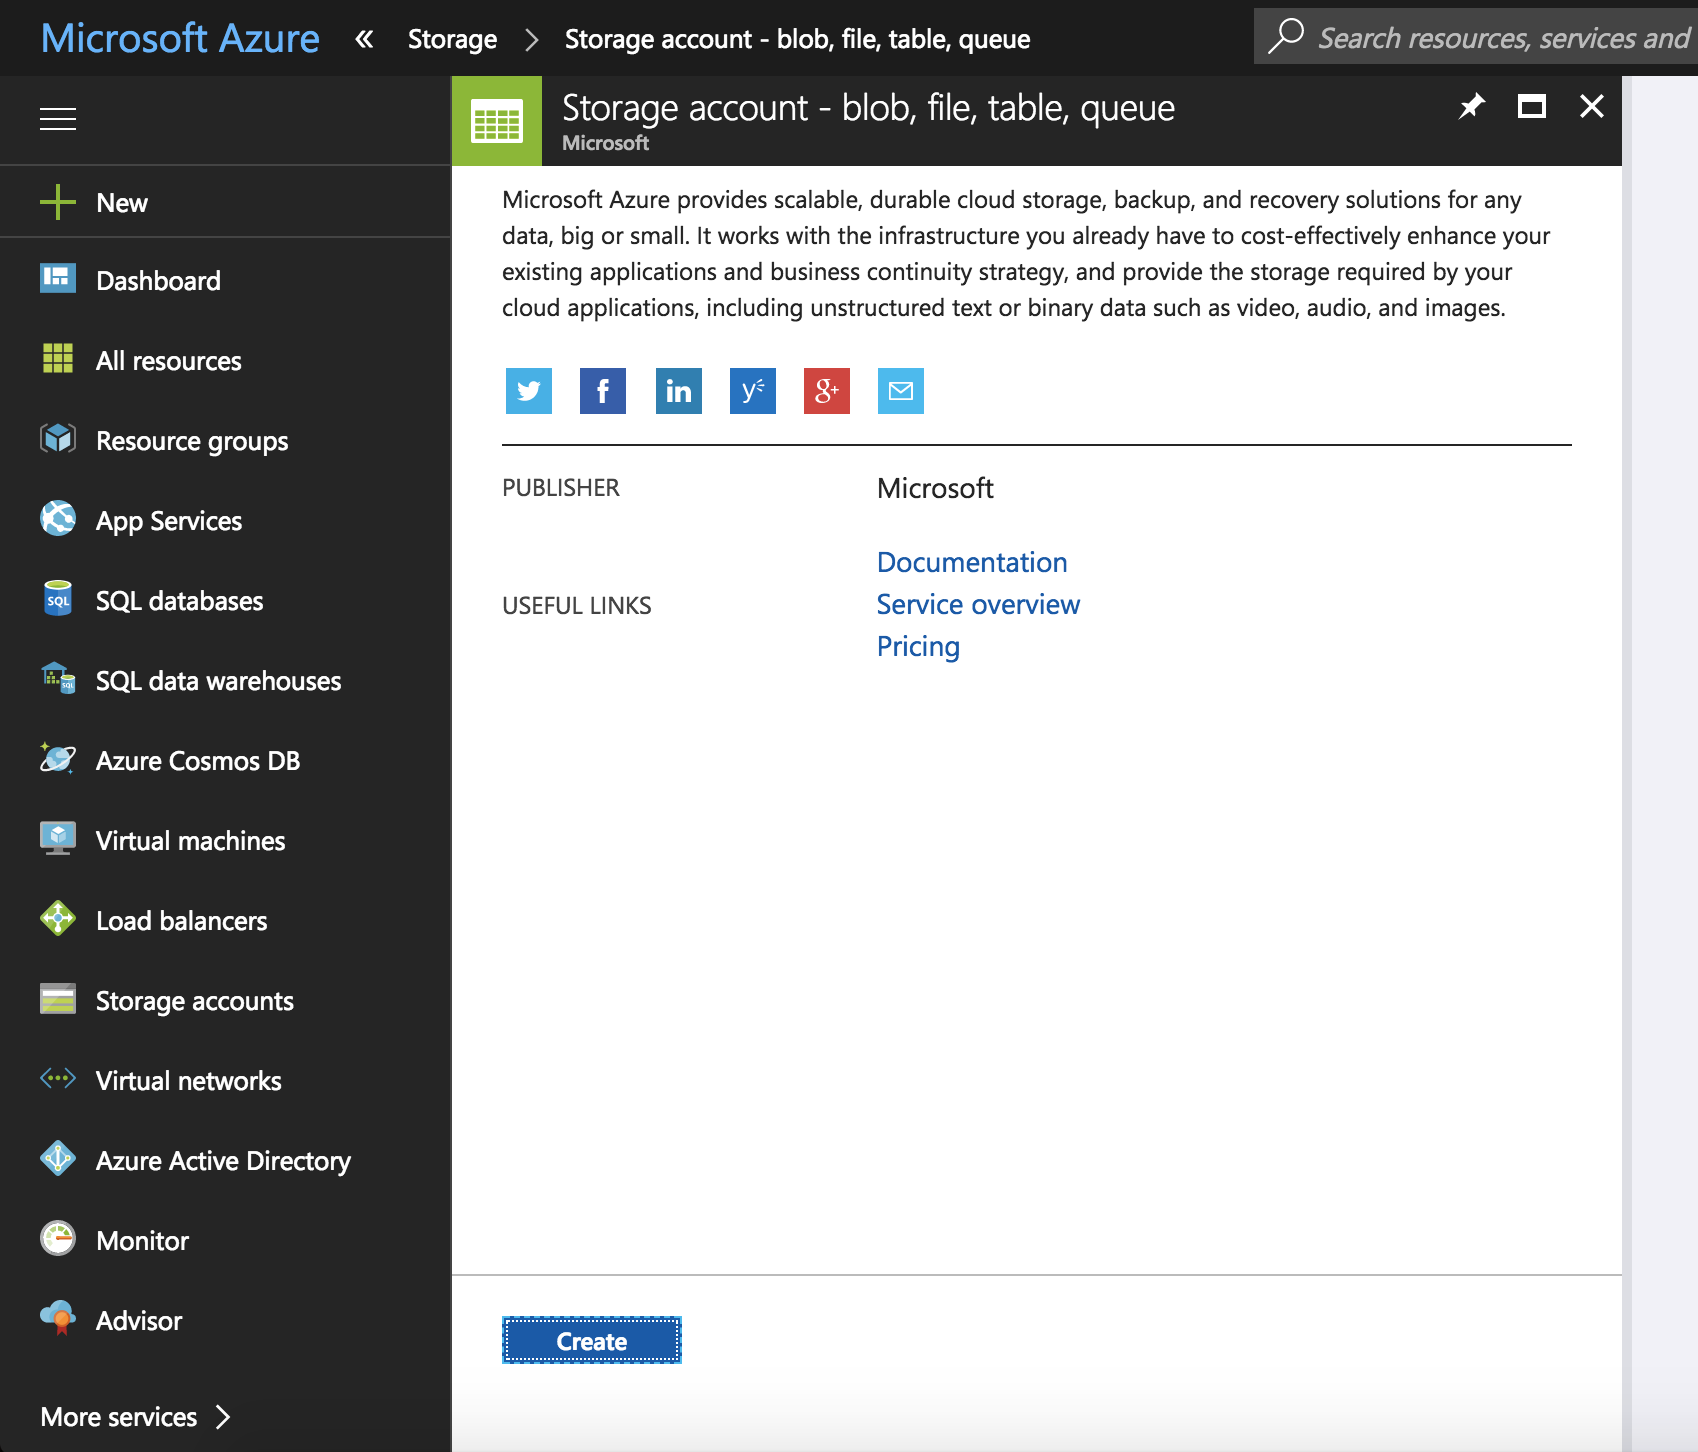
Task: Go to Storage in the breadcrumb
Action: (452, 39)
